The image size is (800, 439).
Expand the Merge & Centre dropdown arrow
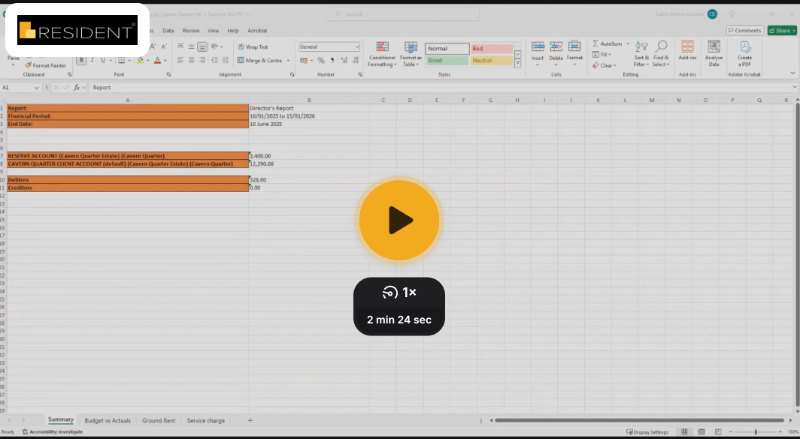[x=289, y=61]
